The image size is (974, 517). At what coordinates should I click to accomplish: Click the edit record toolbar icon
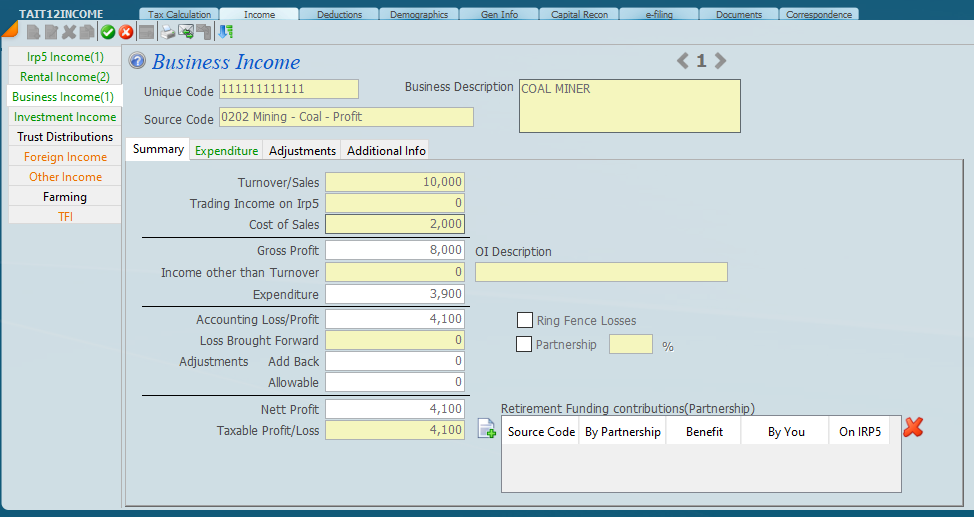click(x=51, y=32)
